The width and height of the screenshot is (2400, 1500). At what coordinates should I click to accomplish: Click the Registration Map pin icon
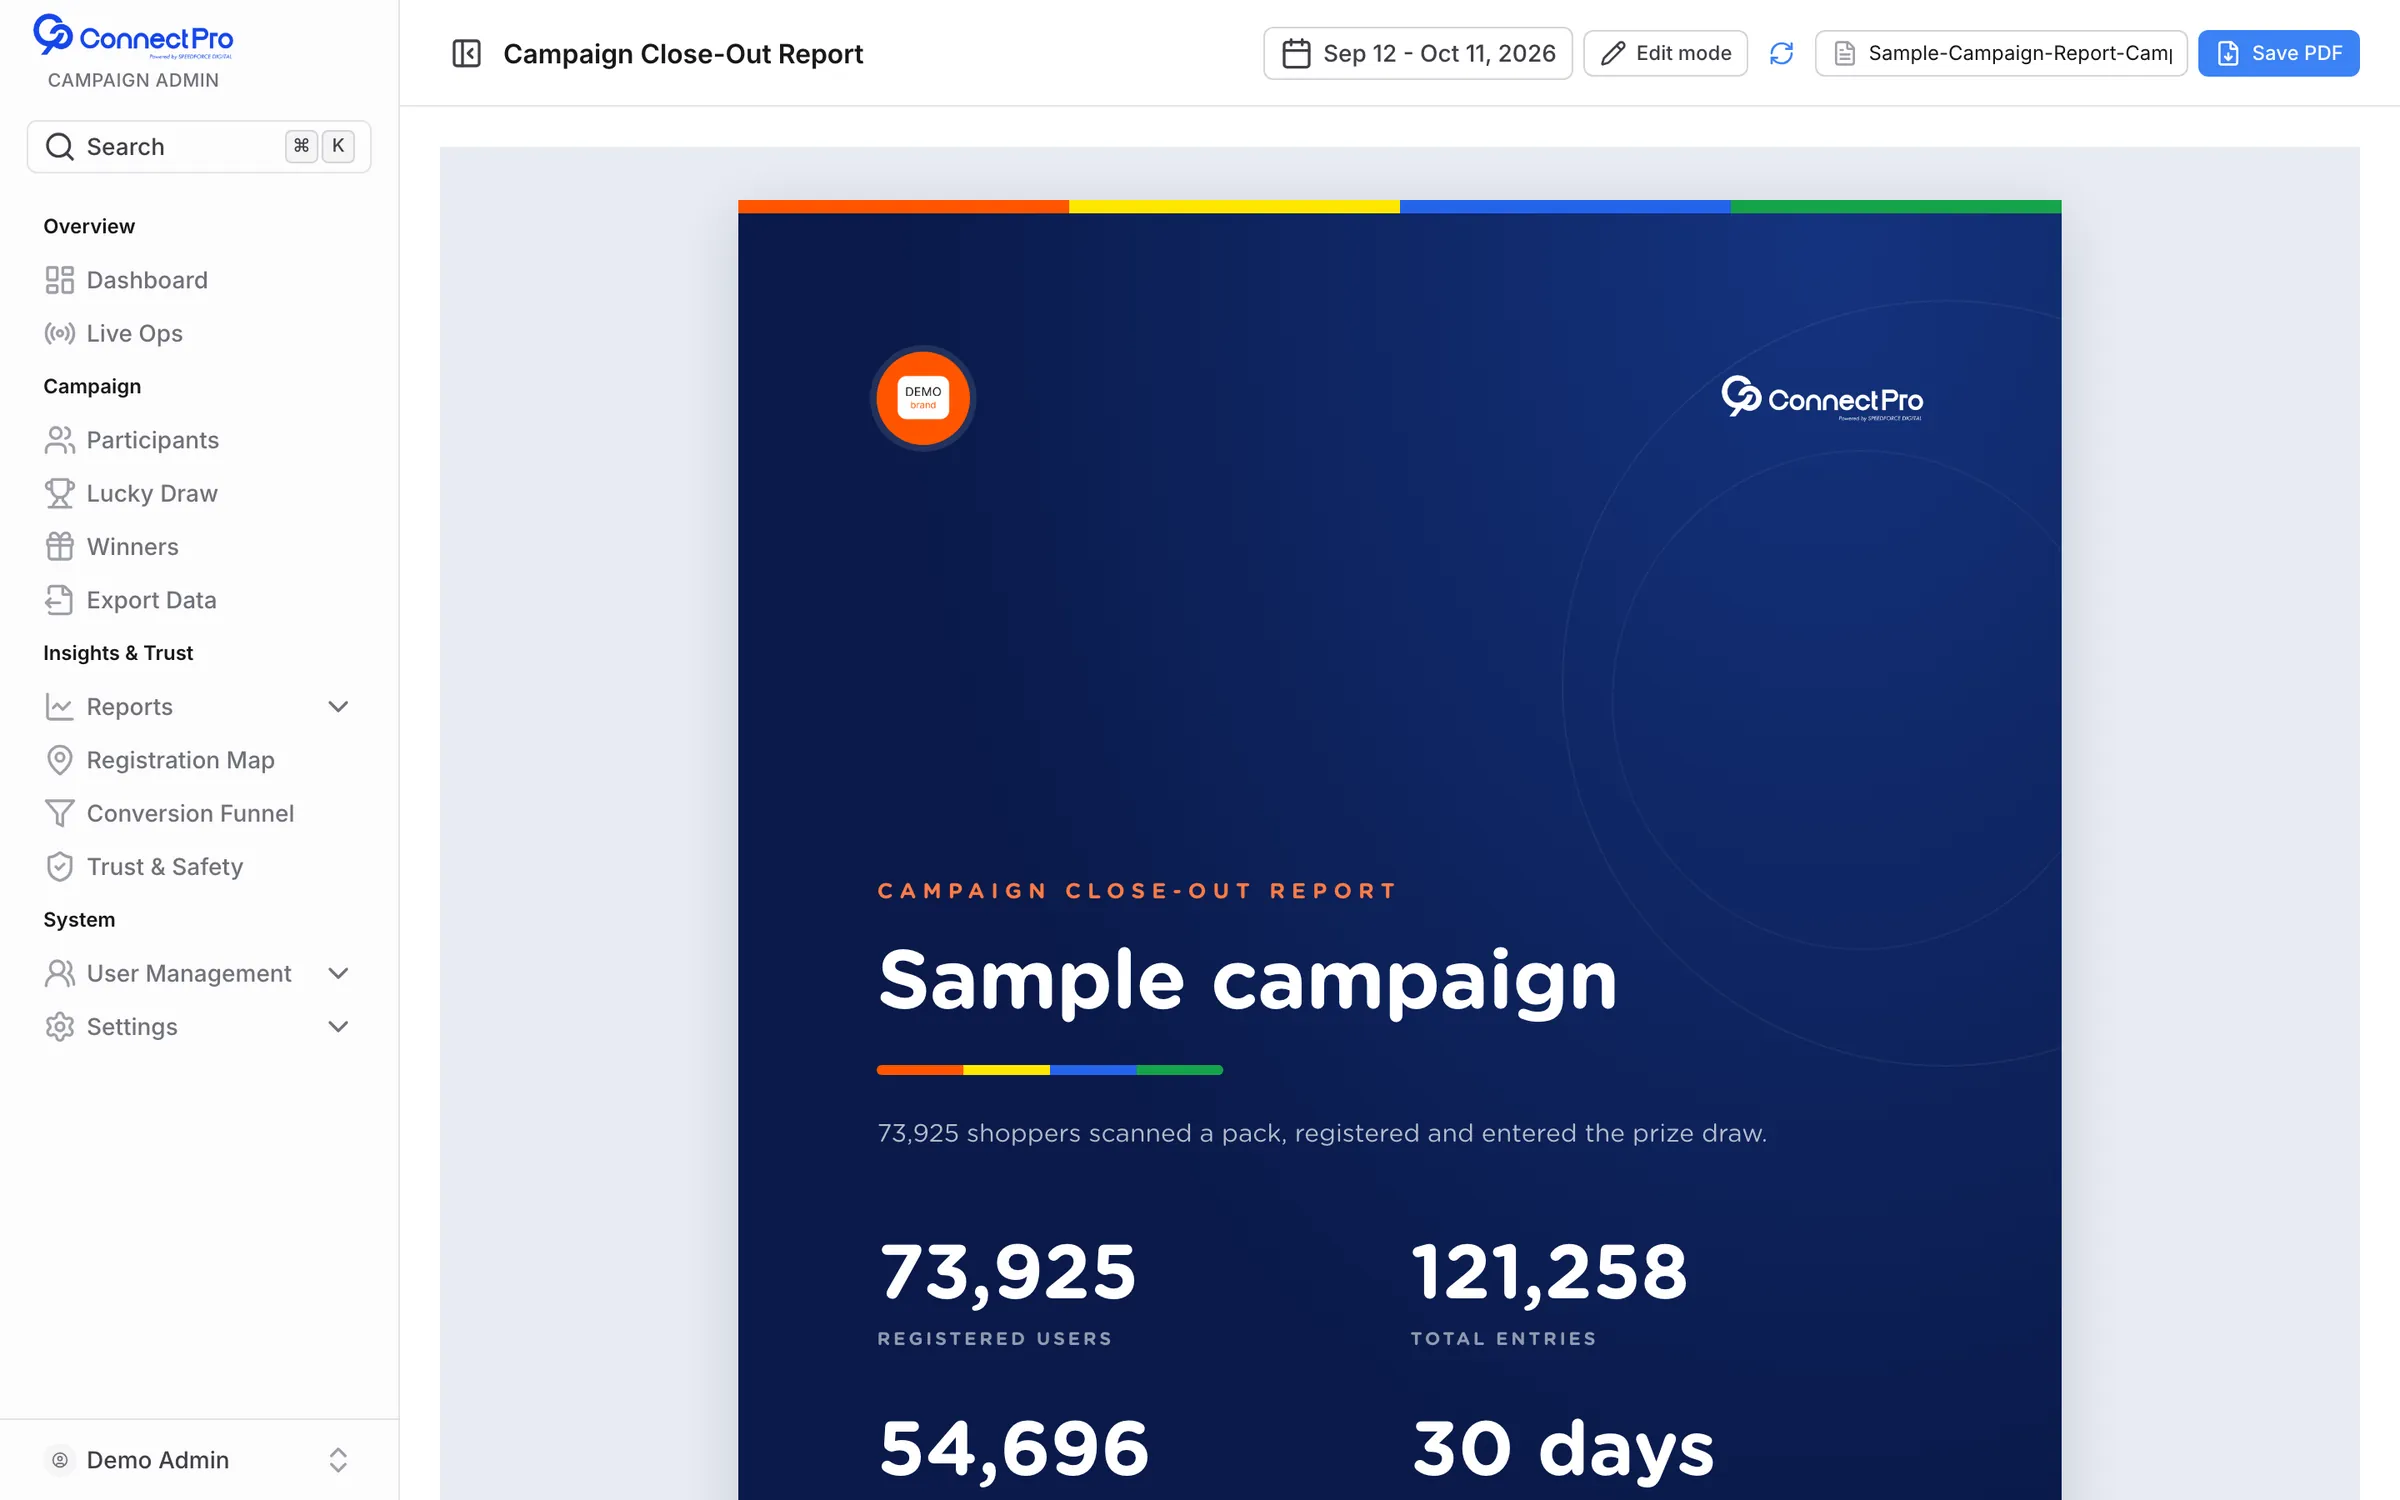pyautogui.click(x=60, y=760)
